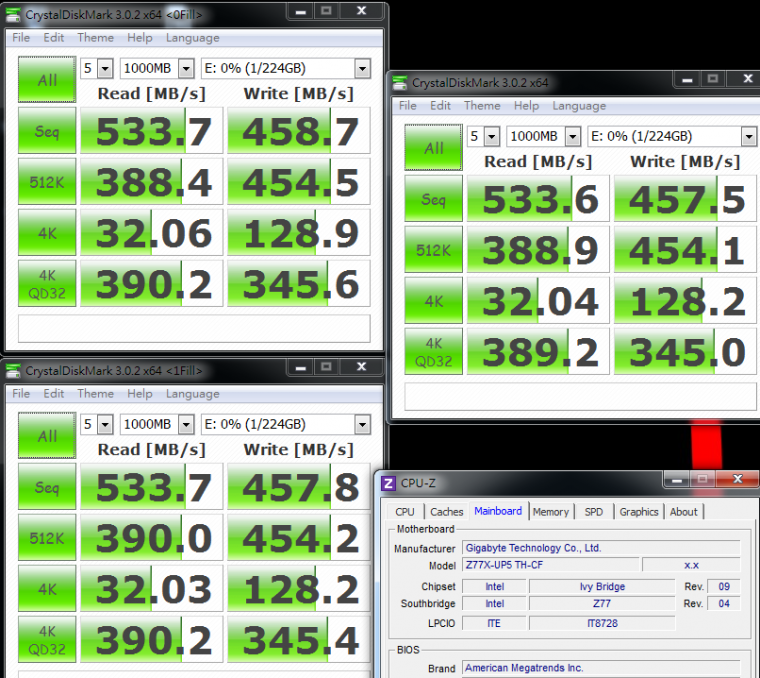
Task: Expand the 1000MB size dropdown in the right CrystalDiskMark window
Action: click(x=572, y=136)
